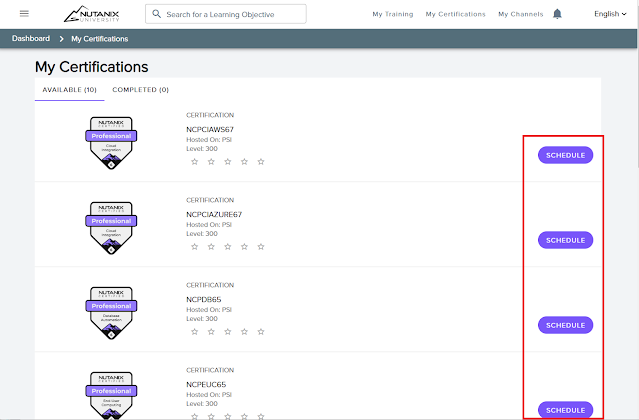This screenshot has width=639, height=420.
Task: Focus the Search for a Learning Objective field
Action: tap(226, 14)
